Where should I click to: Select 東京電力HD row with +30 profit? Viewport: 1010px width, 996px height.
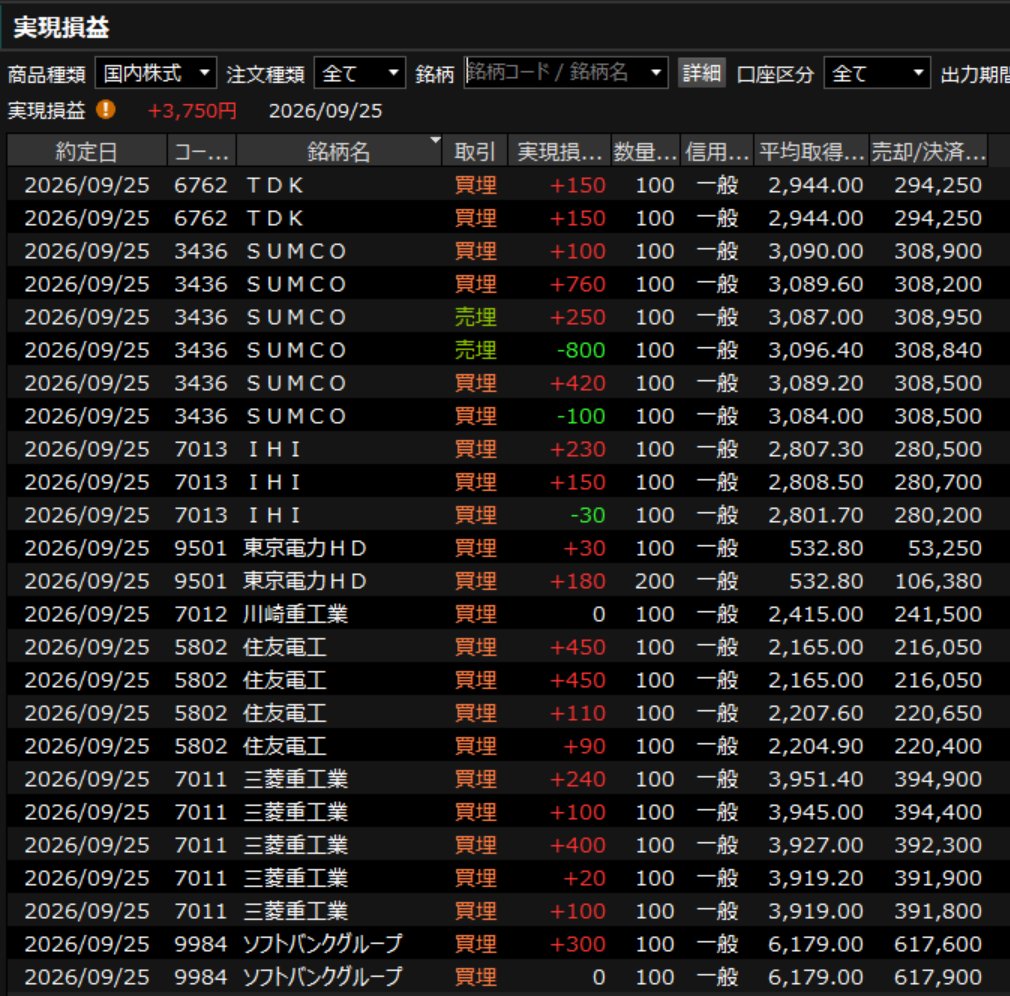pos(497,548)
